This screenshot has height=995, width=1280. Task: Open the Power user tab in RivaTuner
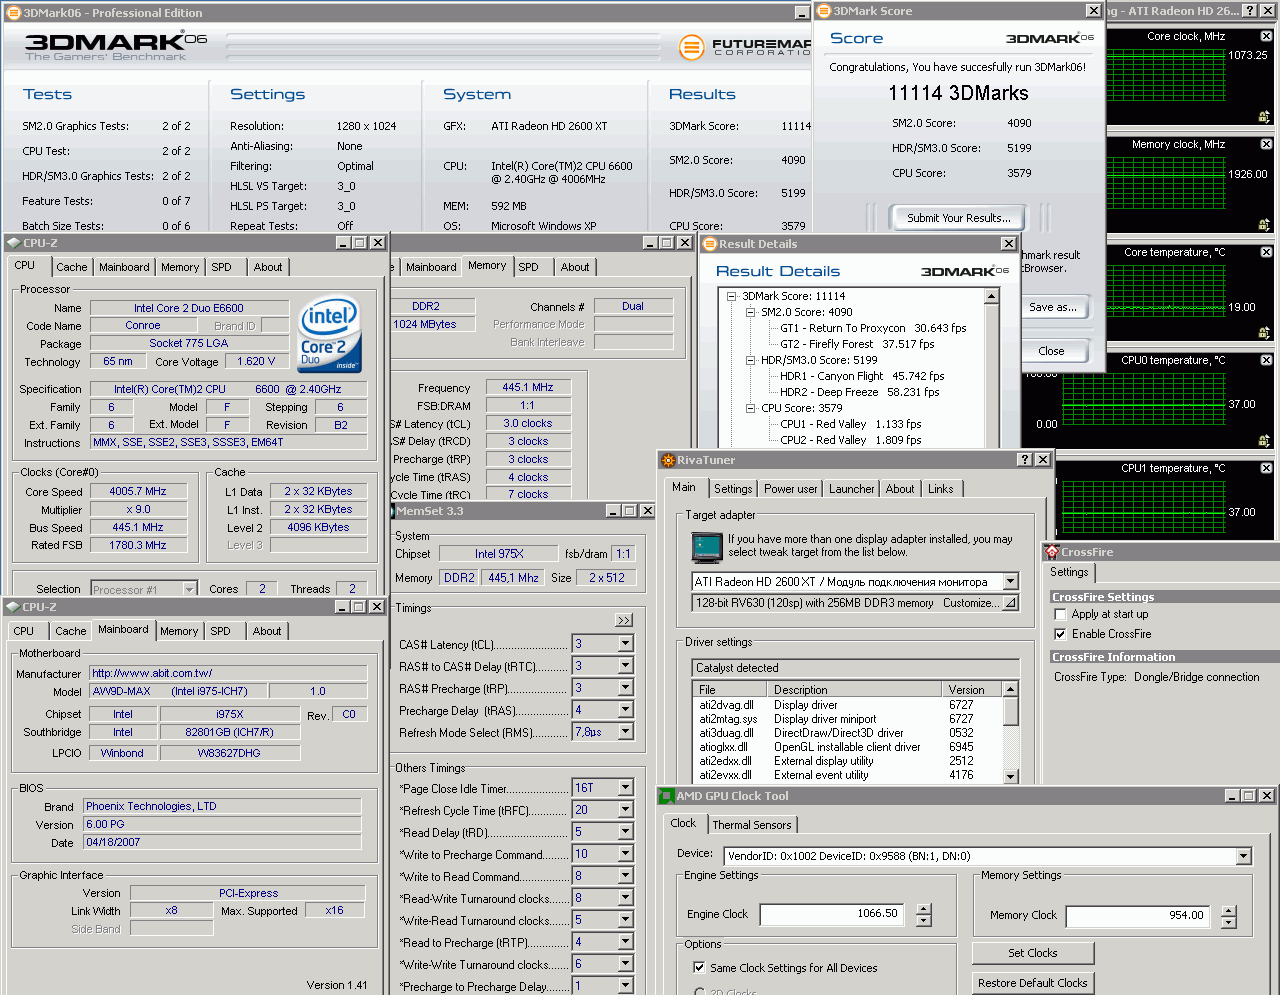pyautogui.click(x=790, y=489)
